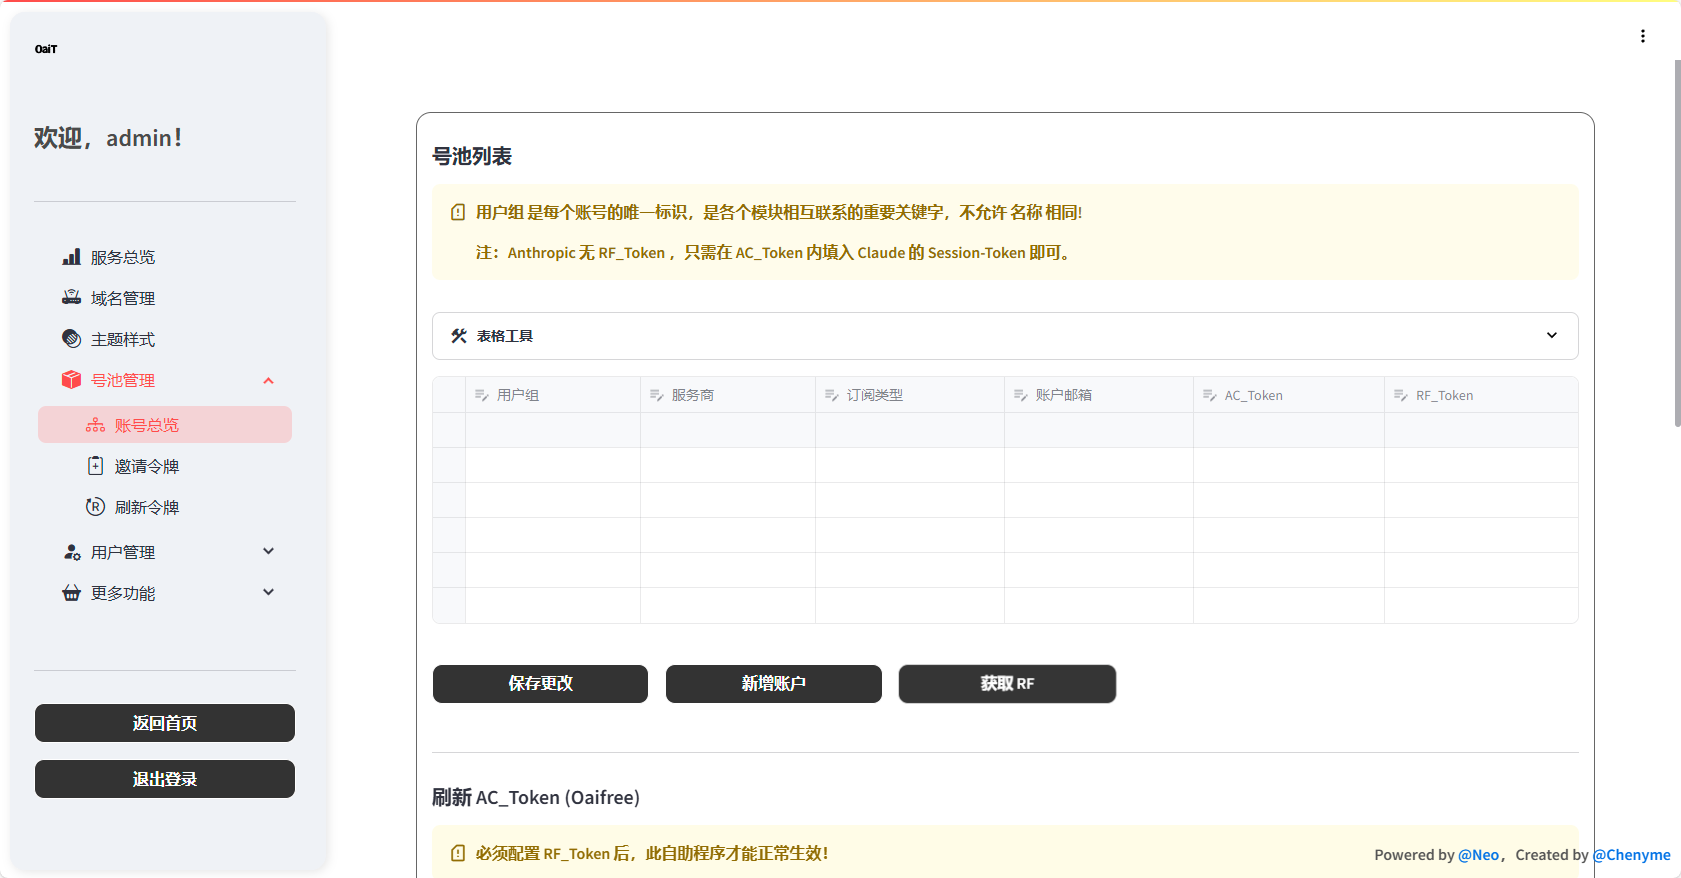
Task: Click the red 号池管理 cube icon
Action: click(x=71, y=380)
